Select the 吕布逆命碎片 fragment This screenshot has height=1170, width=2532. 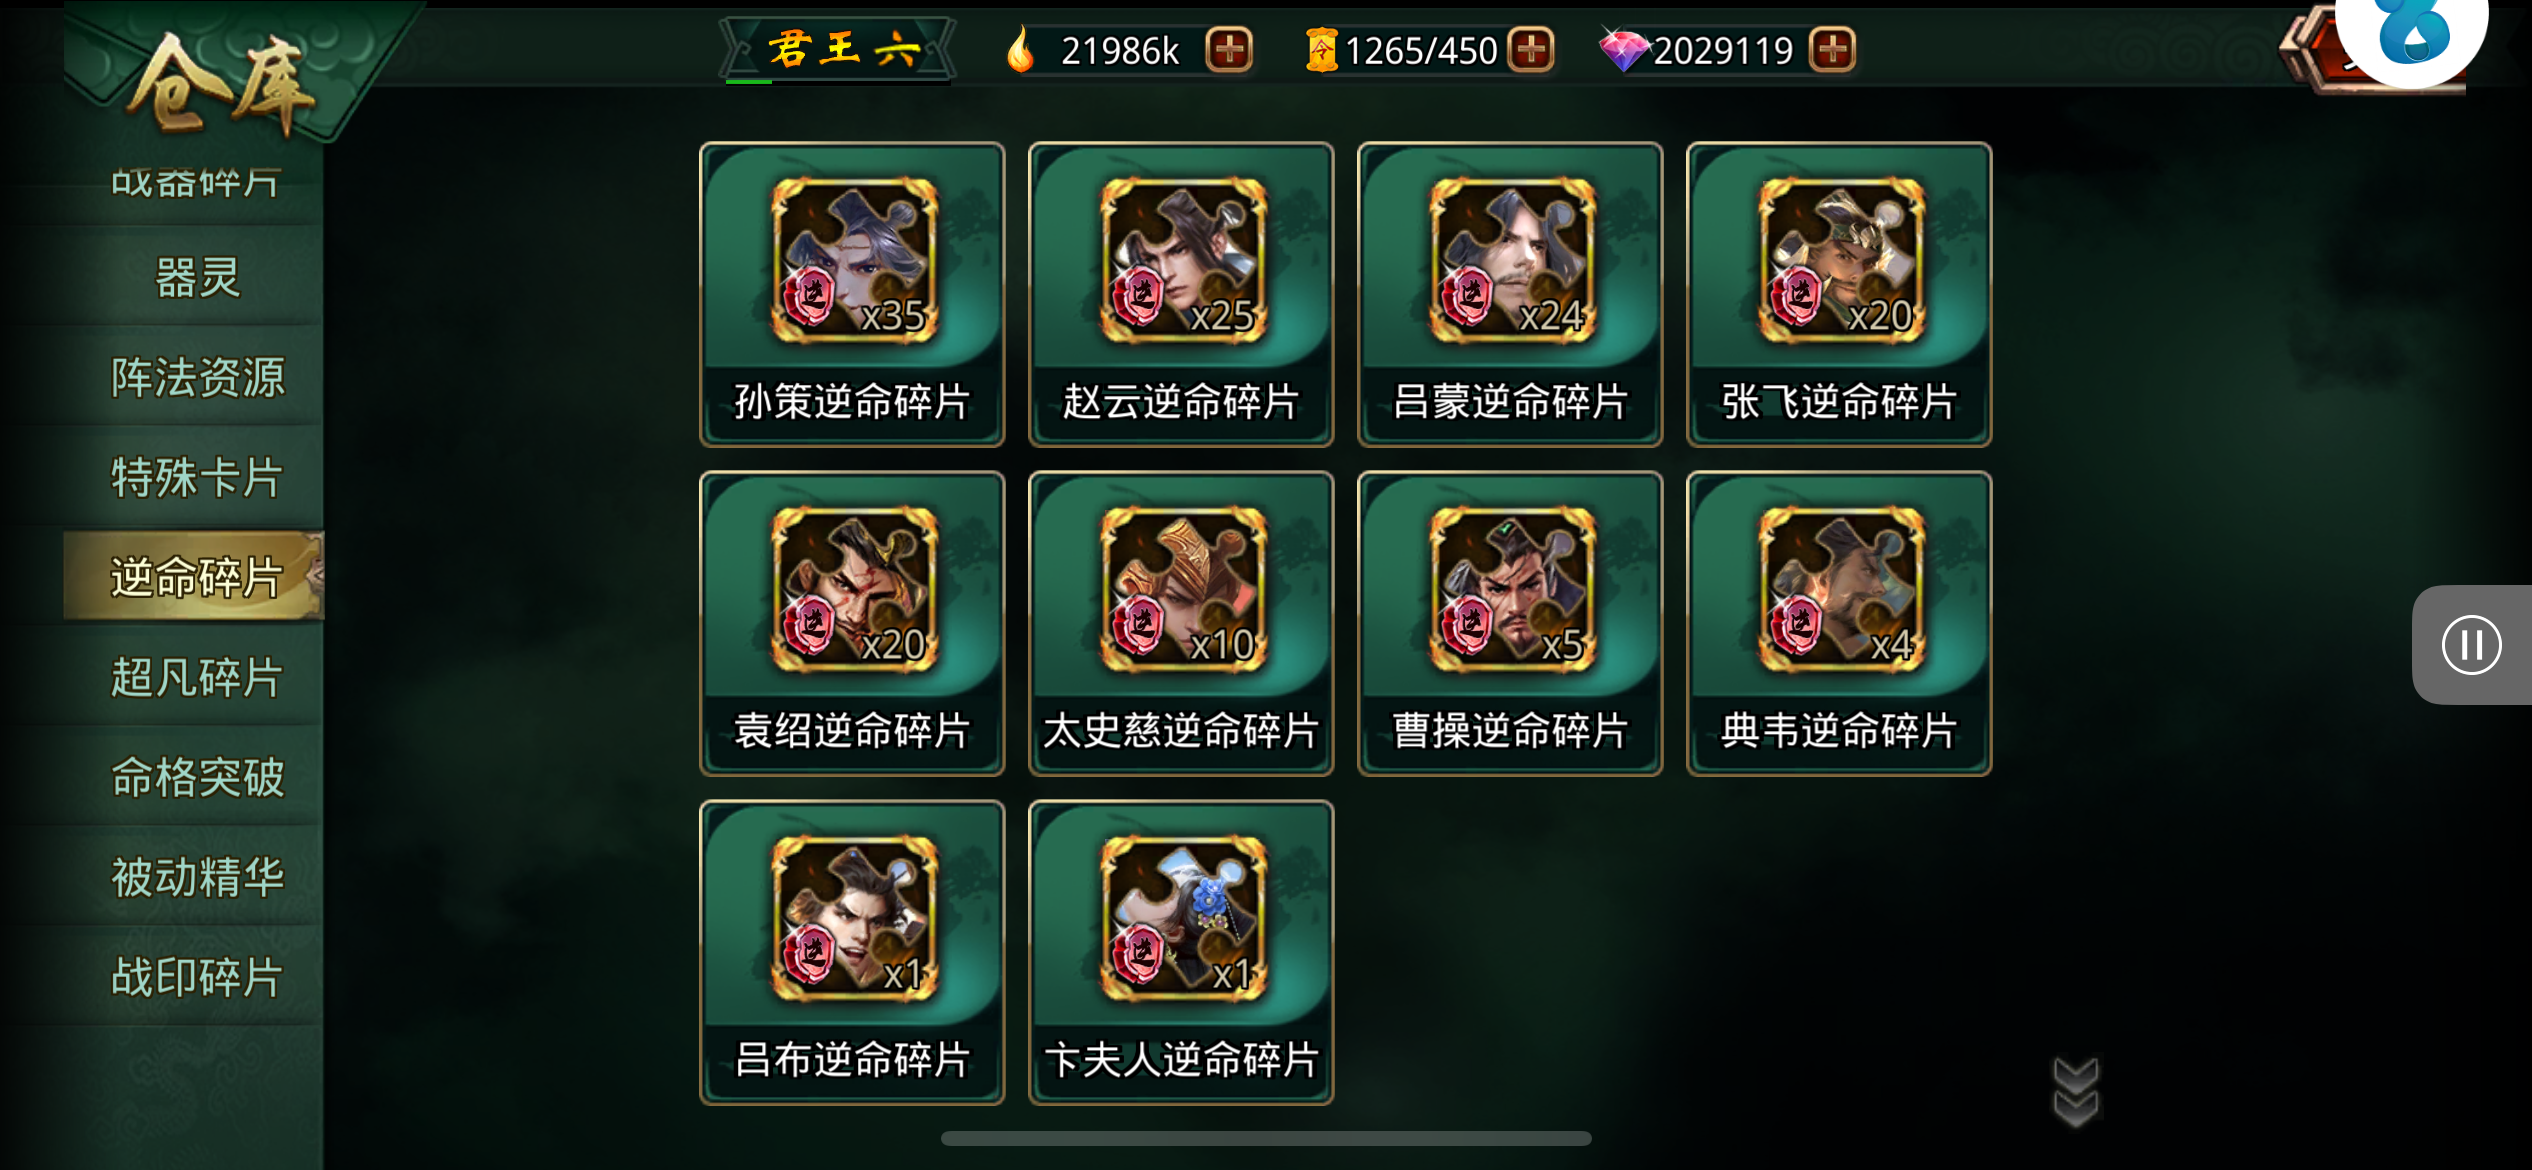click(852, 952)
